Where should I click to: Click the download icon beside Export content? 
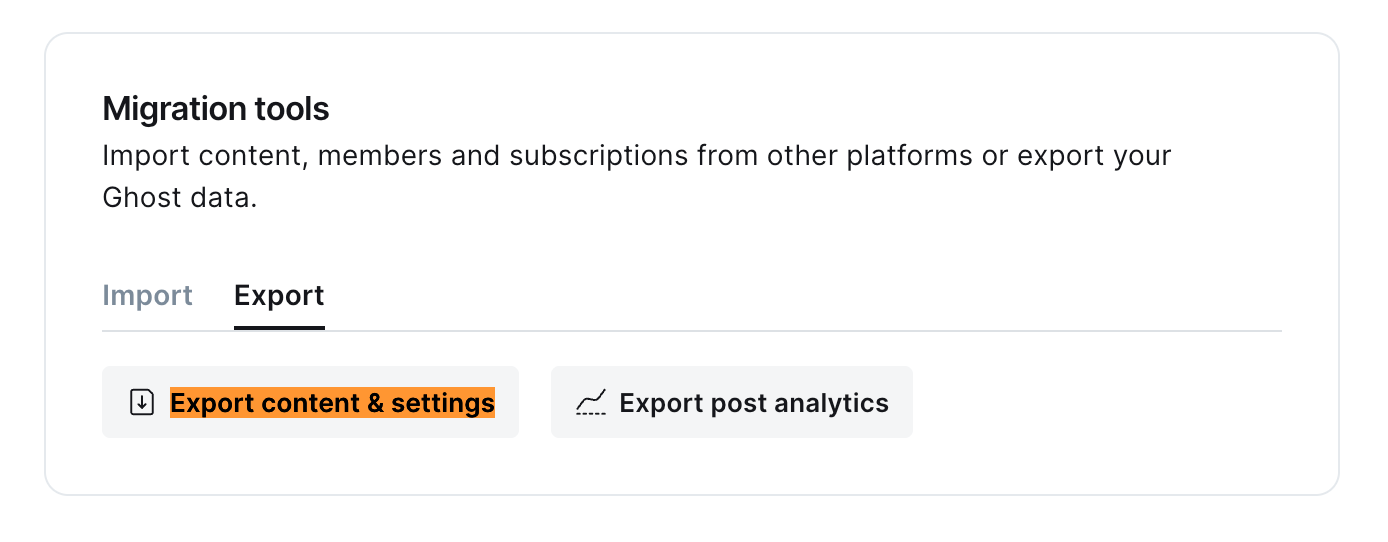coord(142,402)
